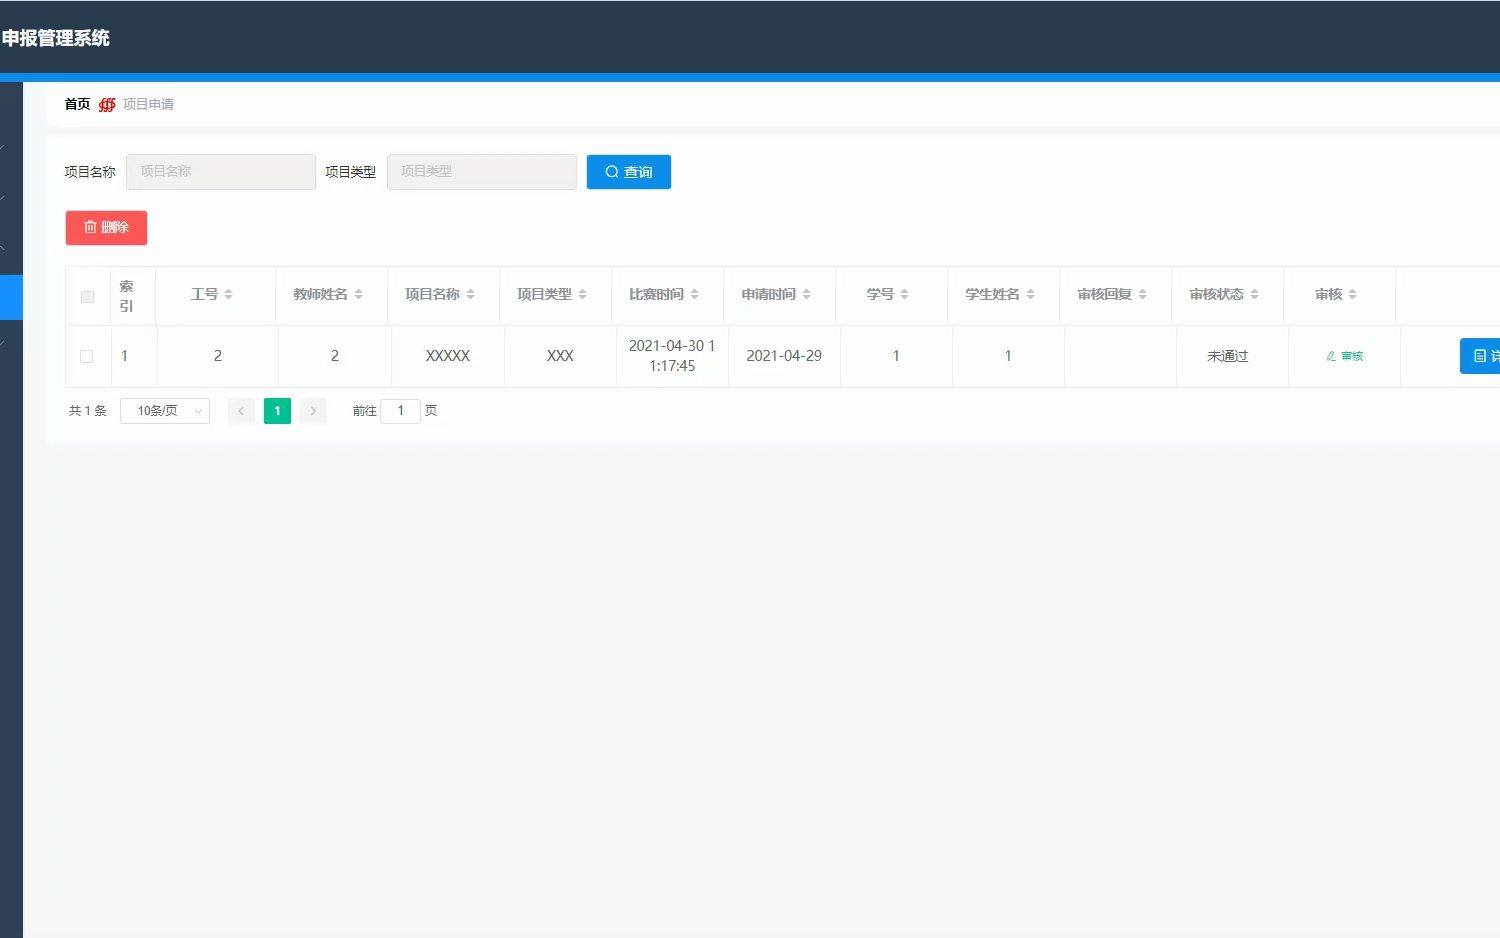Open the 10条/页 page size dropdown

[x=165, y=411]
